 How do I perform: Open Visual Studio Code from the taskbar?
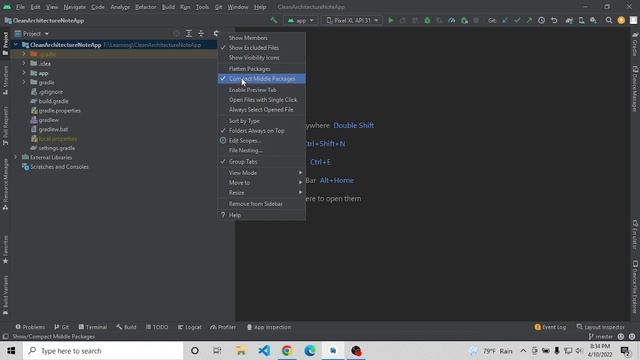coord(264,351)
